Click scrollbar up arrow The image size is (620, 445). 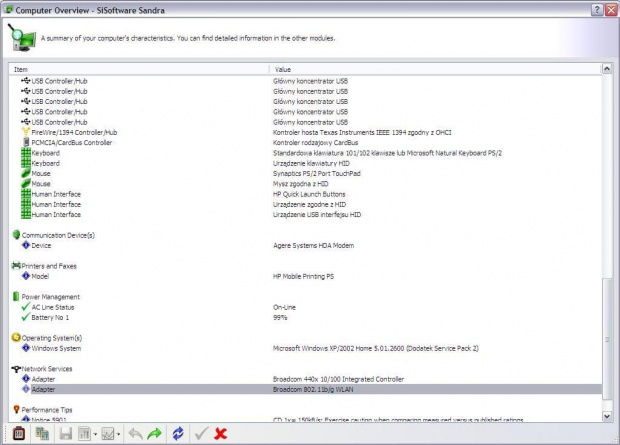[607, 68]
